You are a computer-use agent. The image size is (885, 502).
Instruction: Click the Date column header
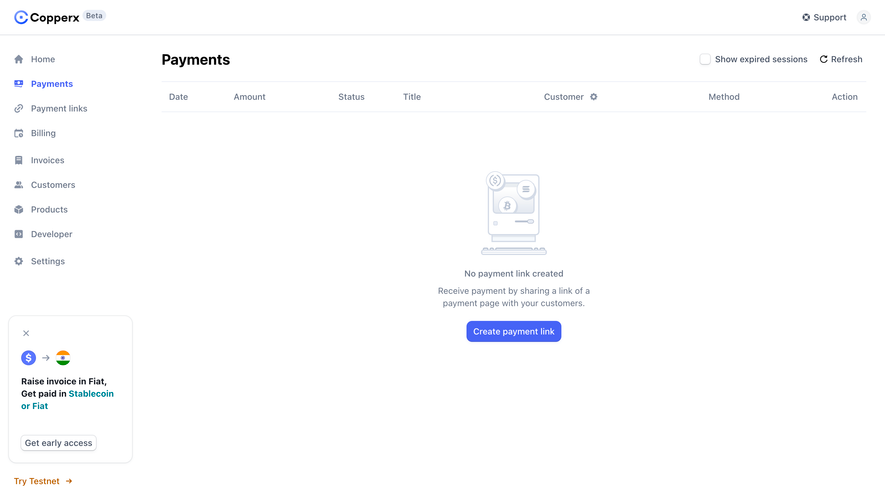click(x=178, y=97)
